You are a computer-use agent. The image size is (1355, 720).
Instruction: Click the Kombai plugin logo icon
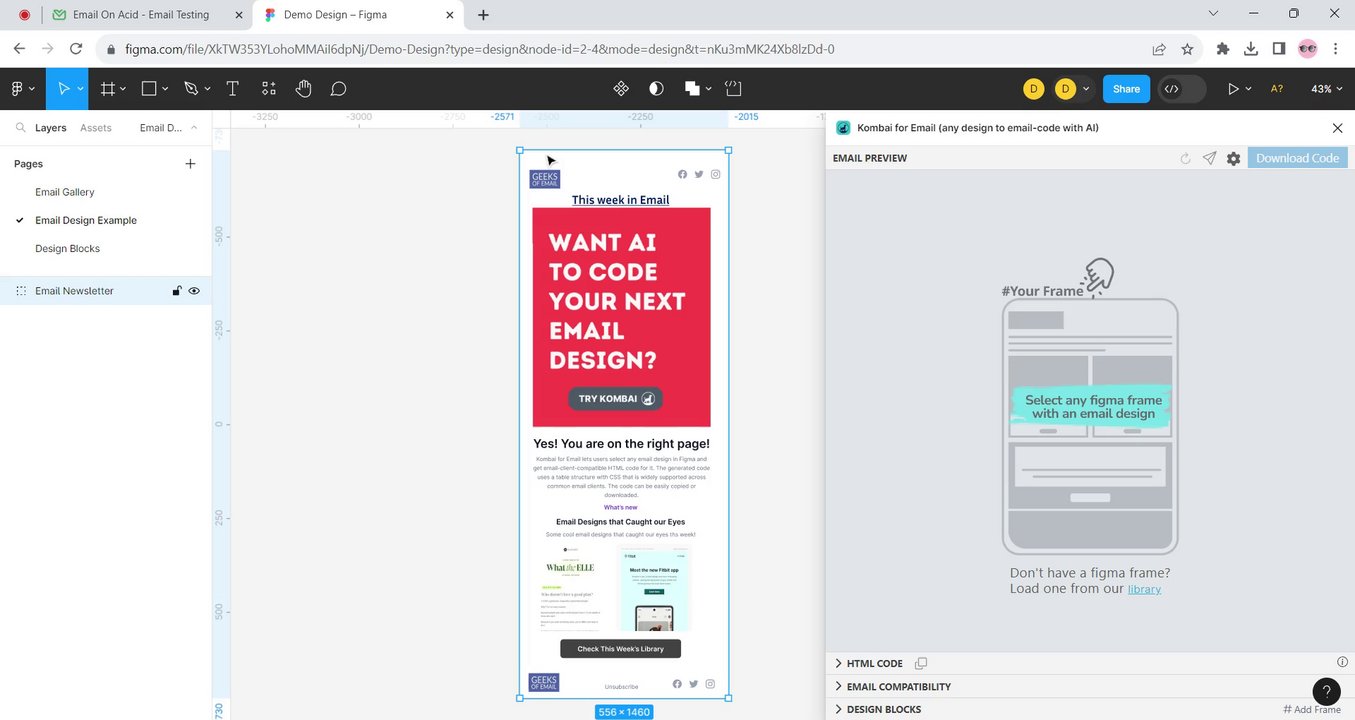click(x=843, y=128)
